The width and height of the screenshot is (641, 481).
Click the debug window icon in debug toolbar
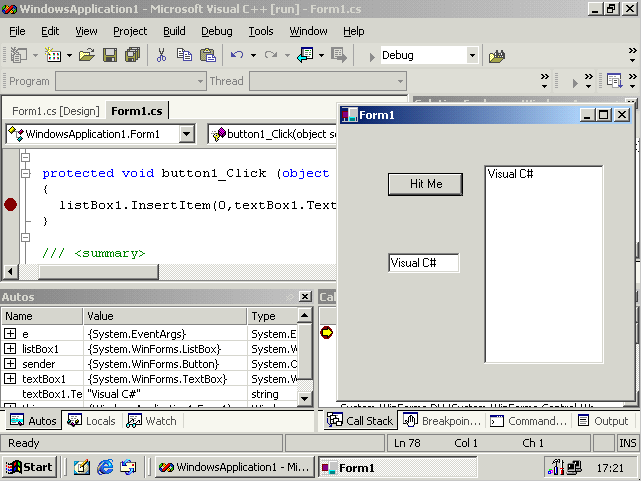coord(614,81)
